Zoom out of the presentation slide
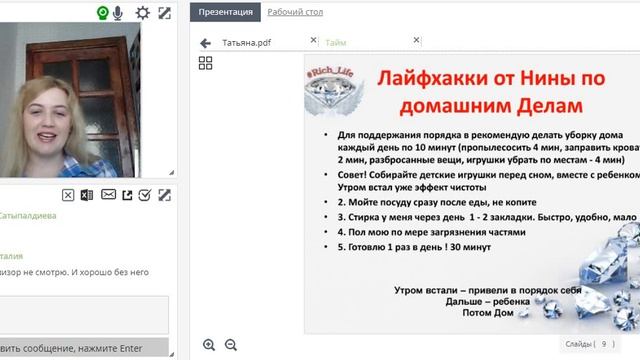The height and width of the screenshot is (360, 640). [231, 344]
